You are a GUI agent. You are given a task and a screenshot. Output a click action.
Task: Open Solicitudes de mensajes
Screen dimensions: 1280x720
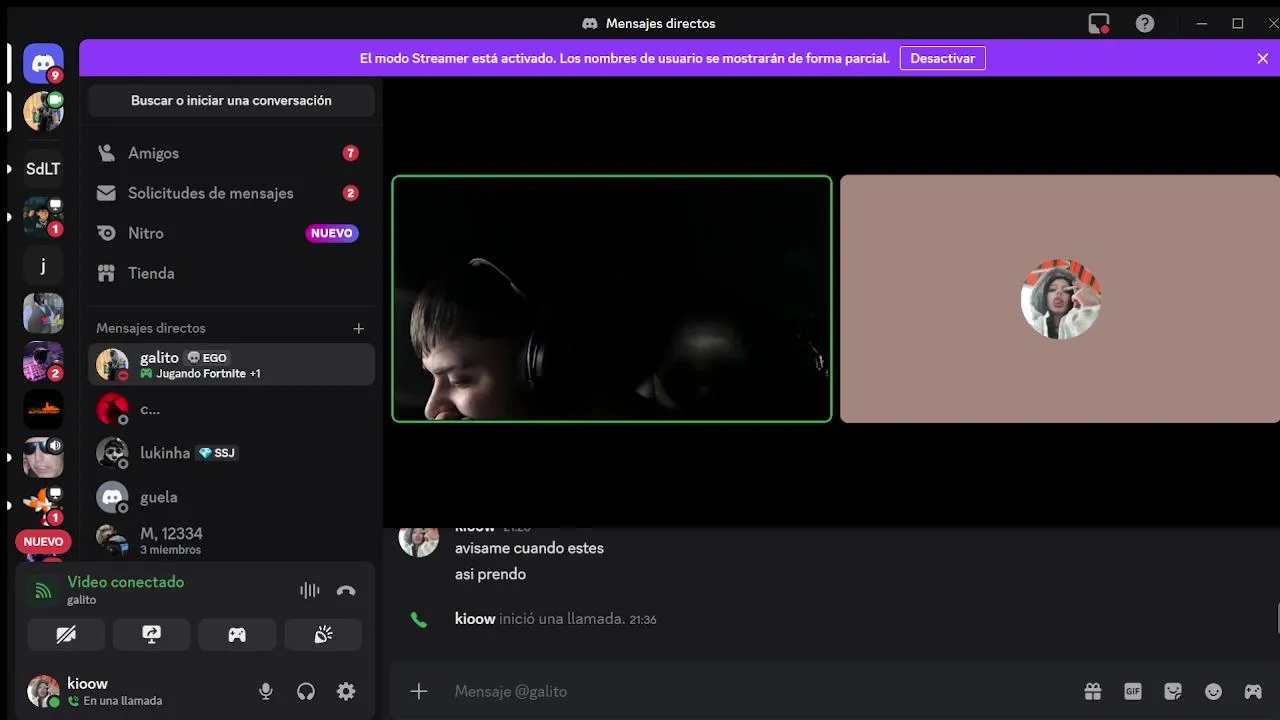click(231, 193)
